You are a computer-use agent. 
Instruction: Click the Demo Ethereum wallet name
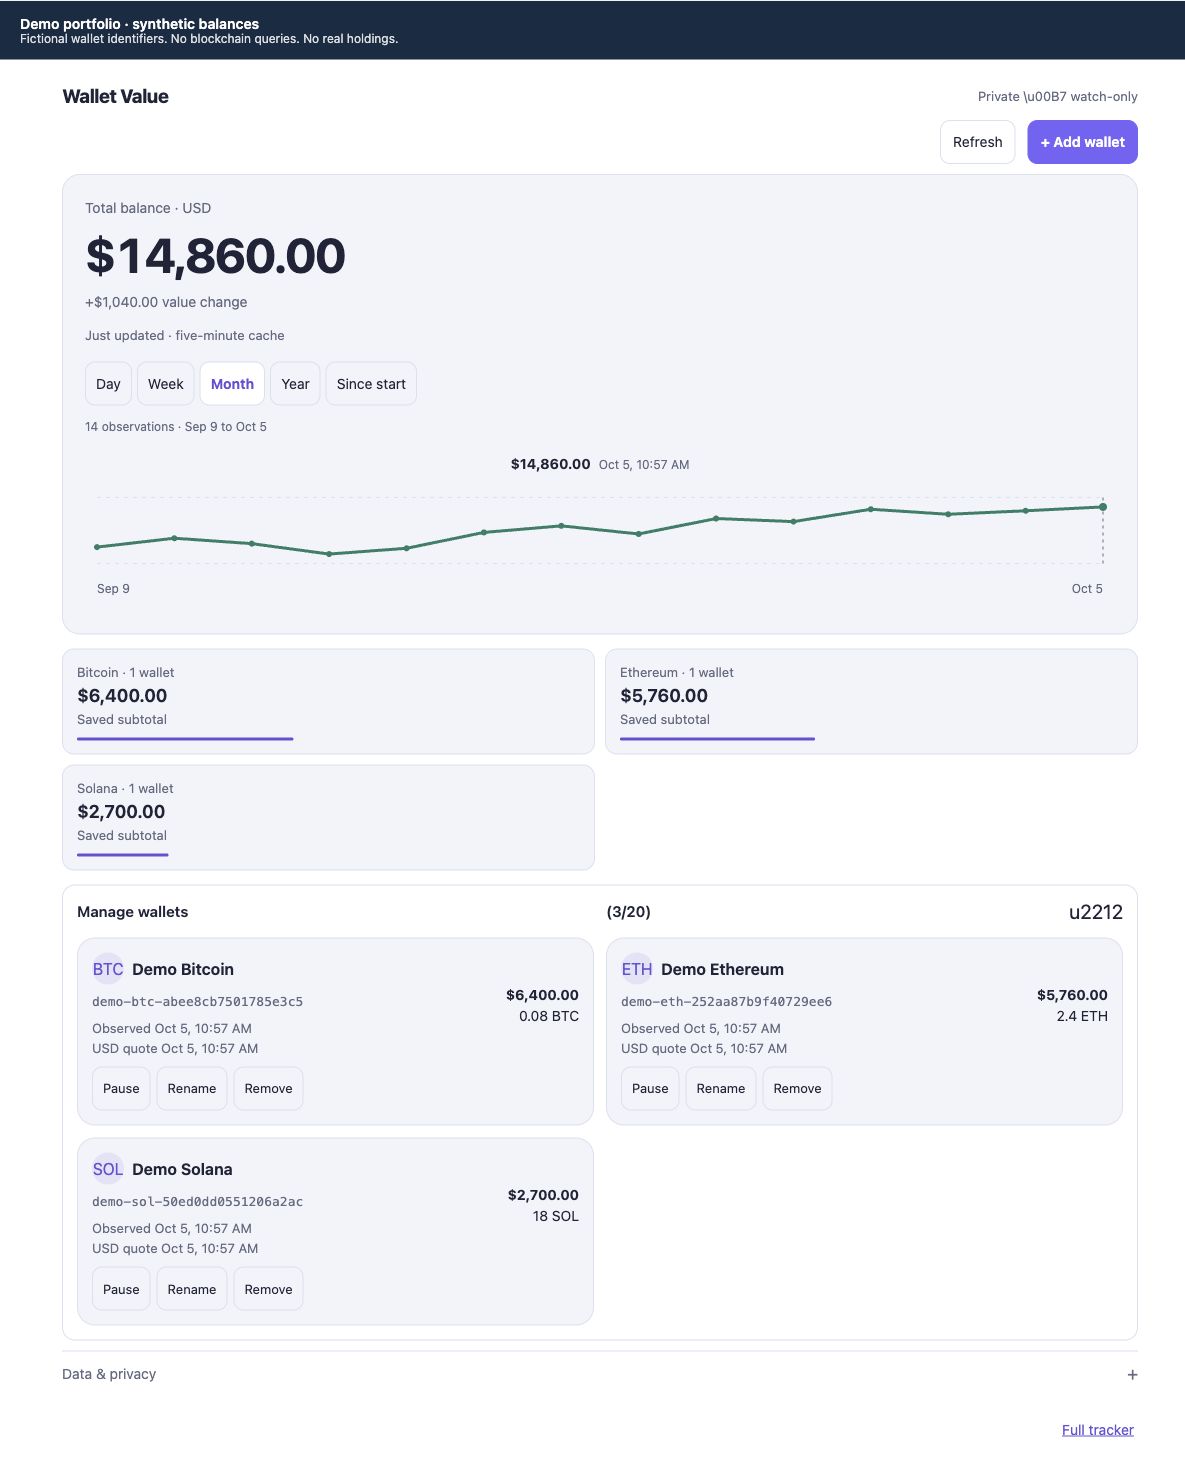(x=722, y=969)
